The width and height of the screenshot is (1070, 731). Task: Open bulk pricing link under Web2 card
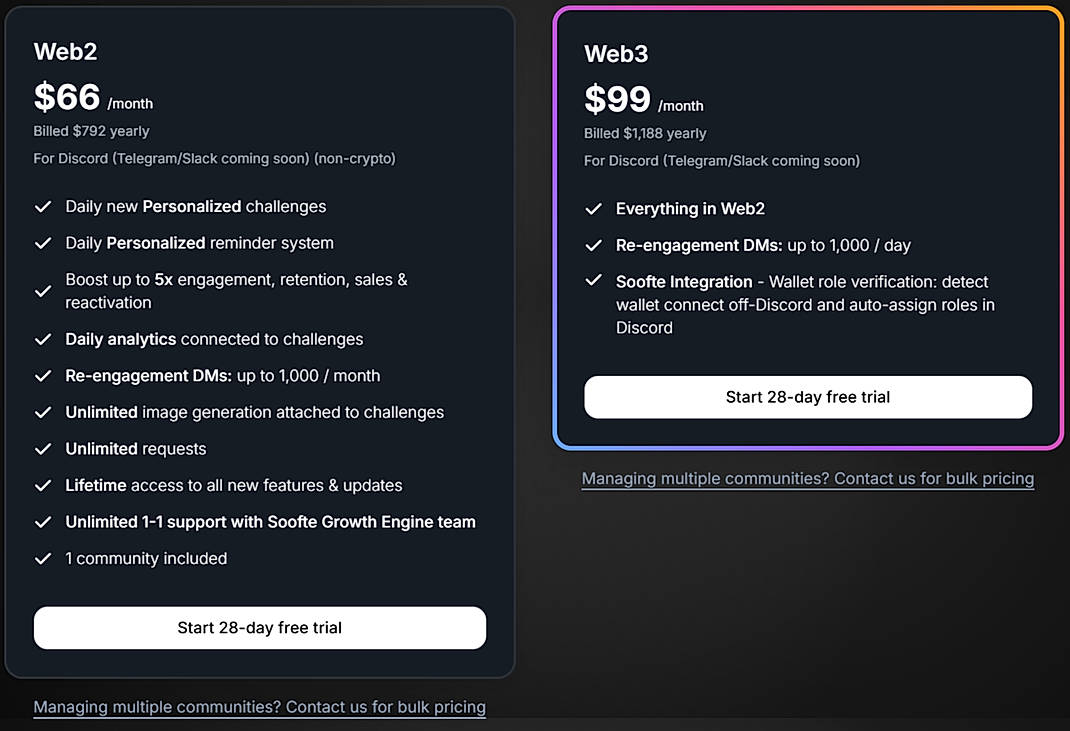(x=259, y=706)
